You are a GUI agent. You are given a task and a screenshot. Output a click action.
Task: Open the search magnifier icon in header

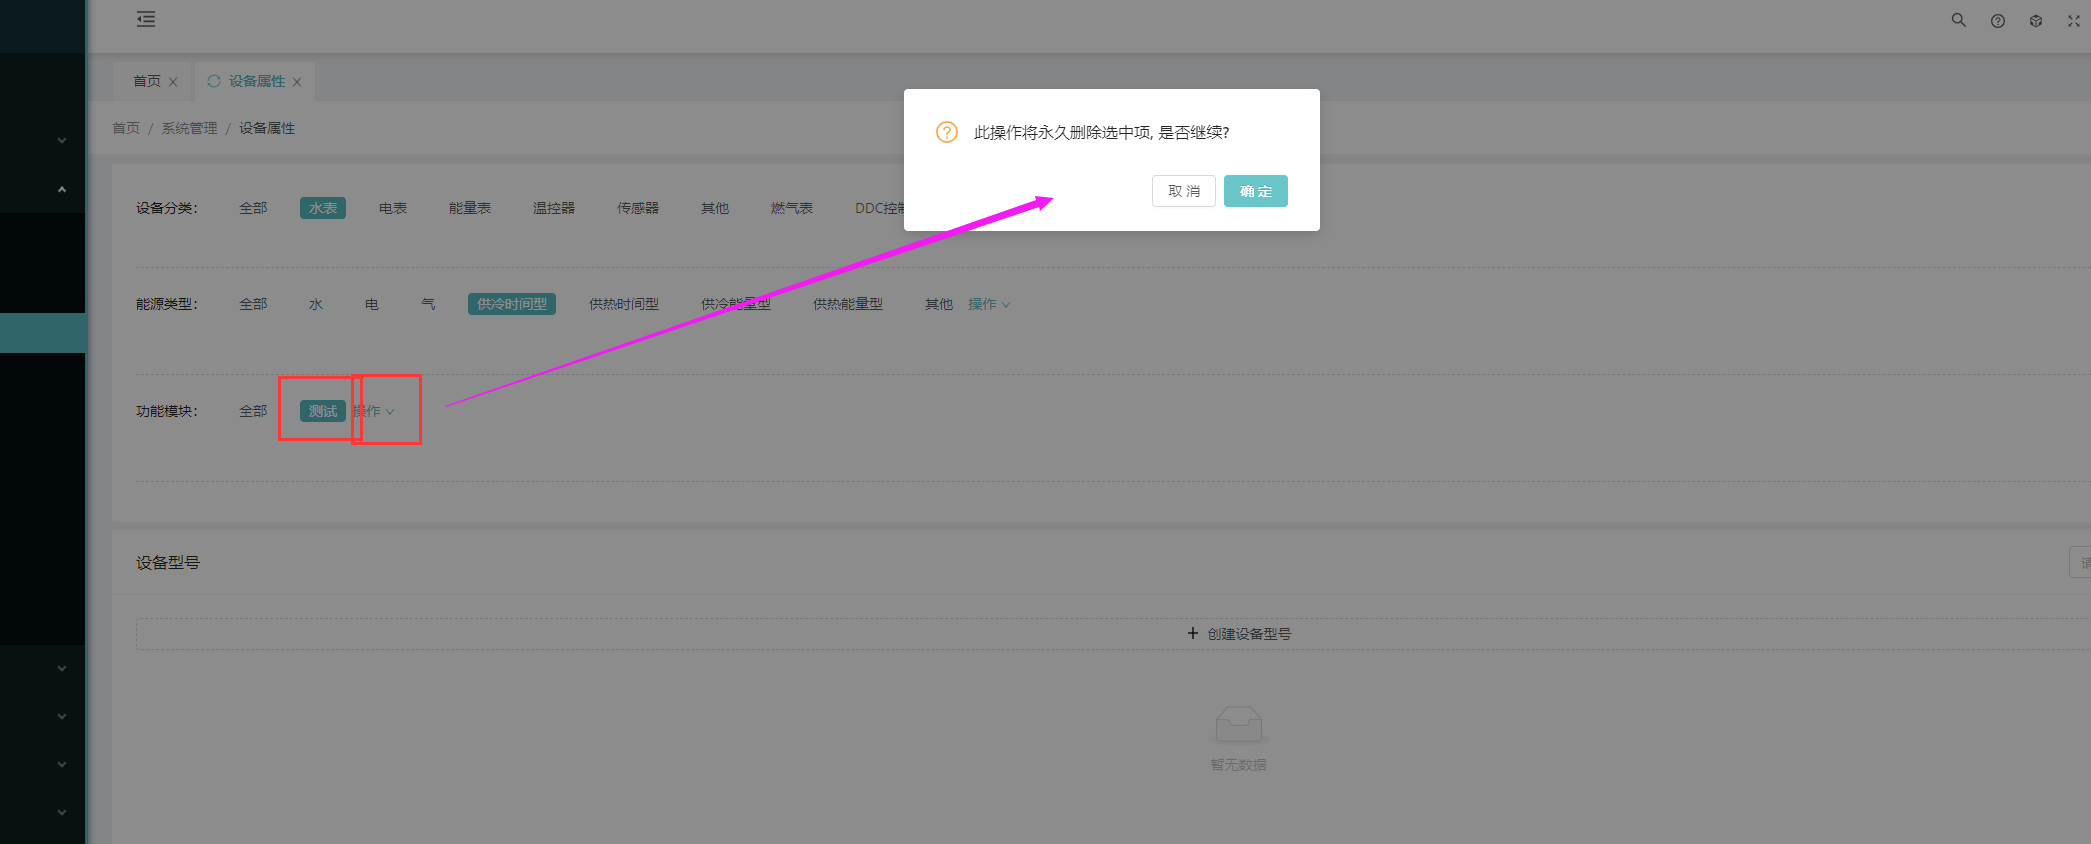coord(1958,20)
